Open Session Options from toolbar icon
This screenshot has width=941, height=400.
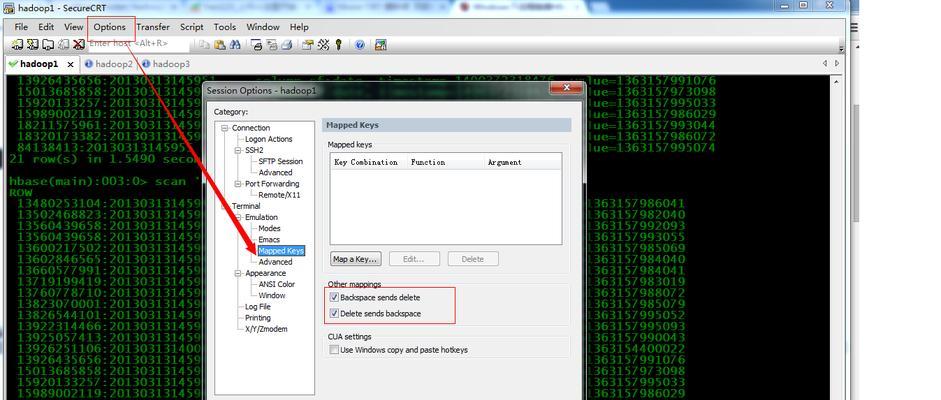tap(308, 44)
